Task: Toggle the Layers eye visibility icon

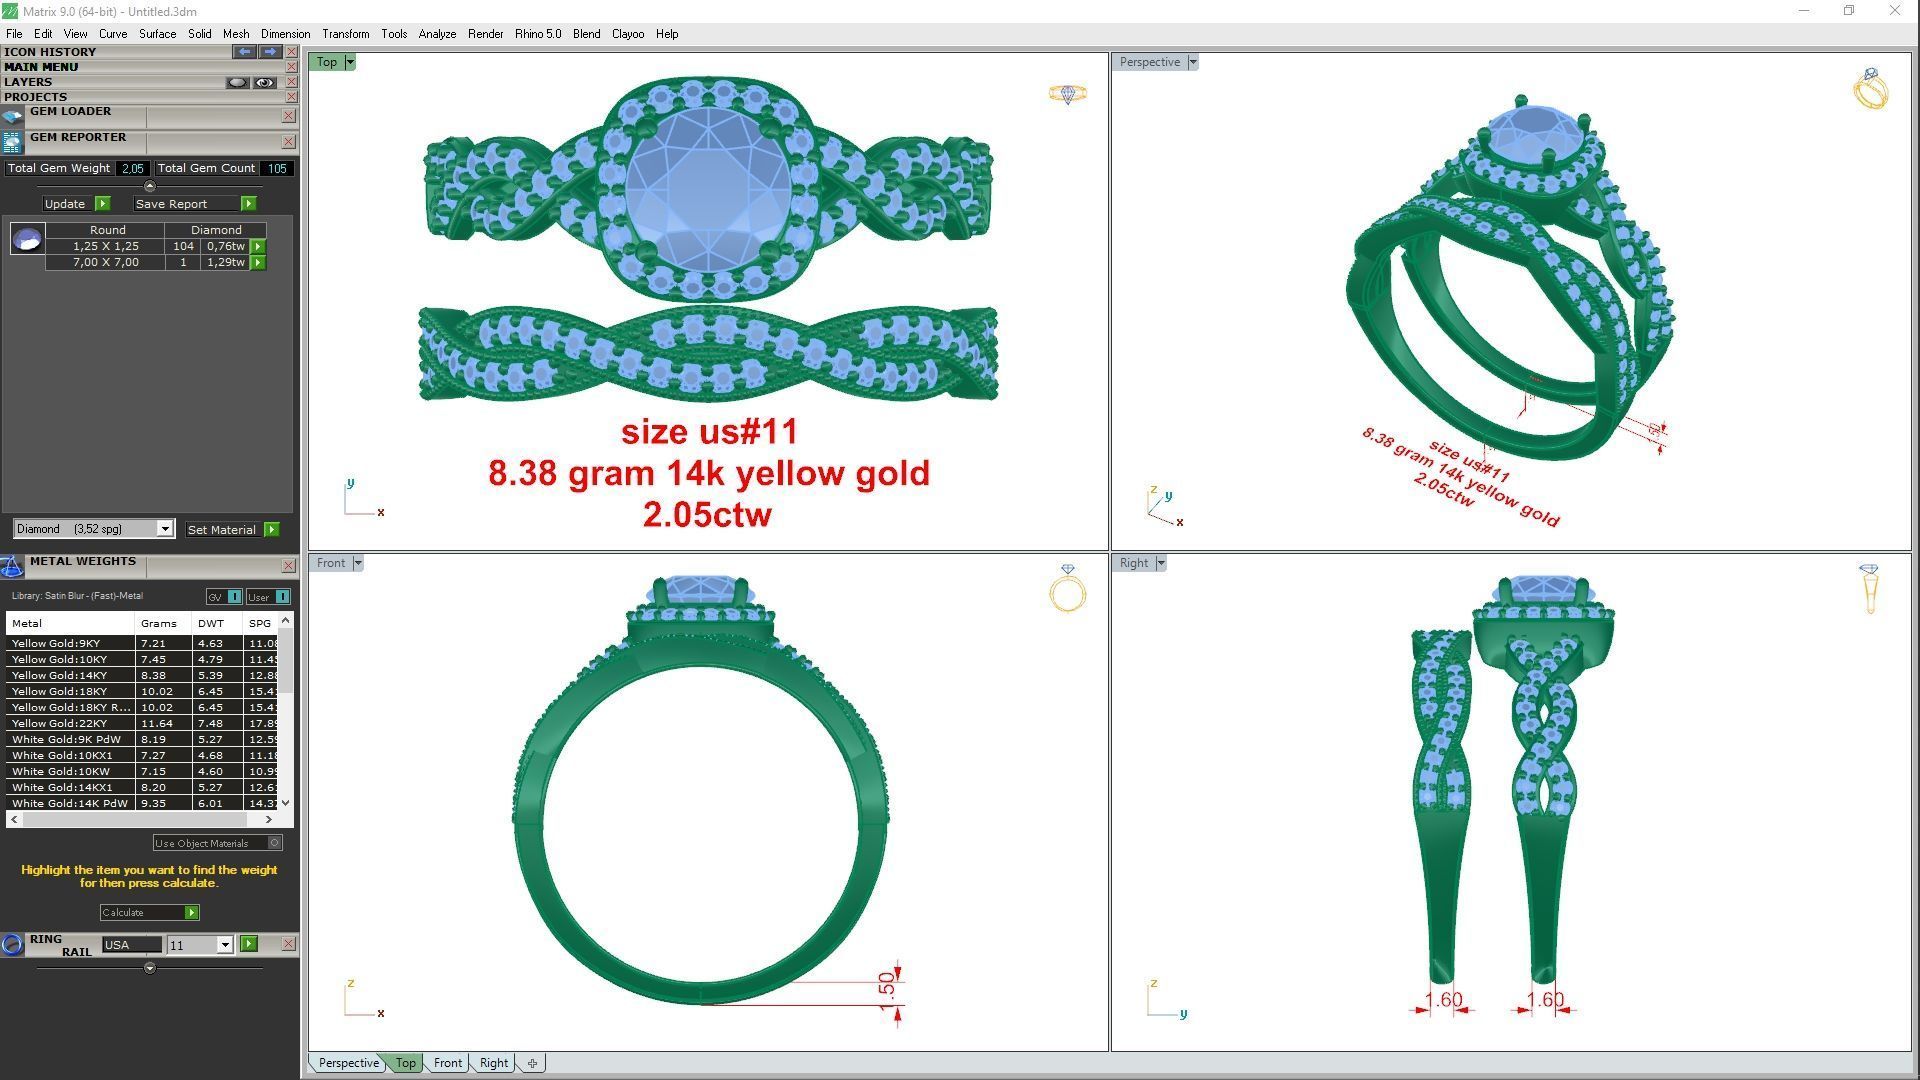Action: pyautogui.click(x=265, y=82)
